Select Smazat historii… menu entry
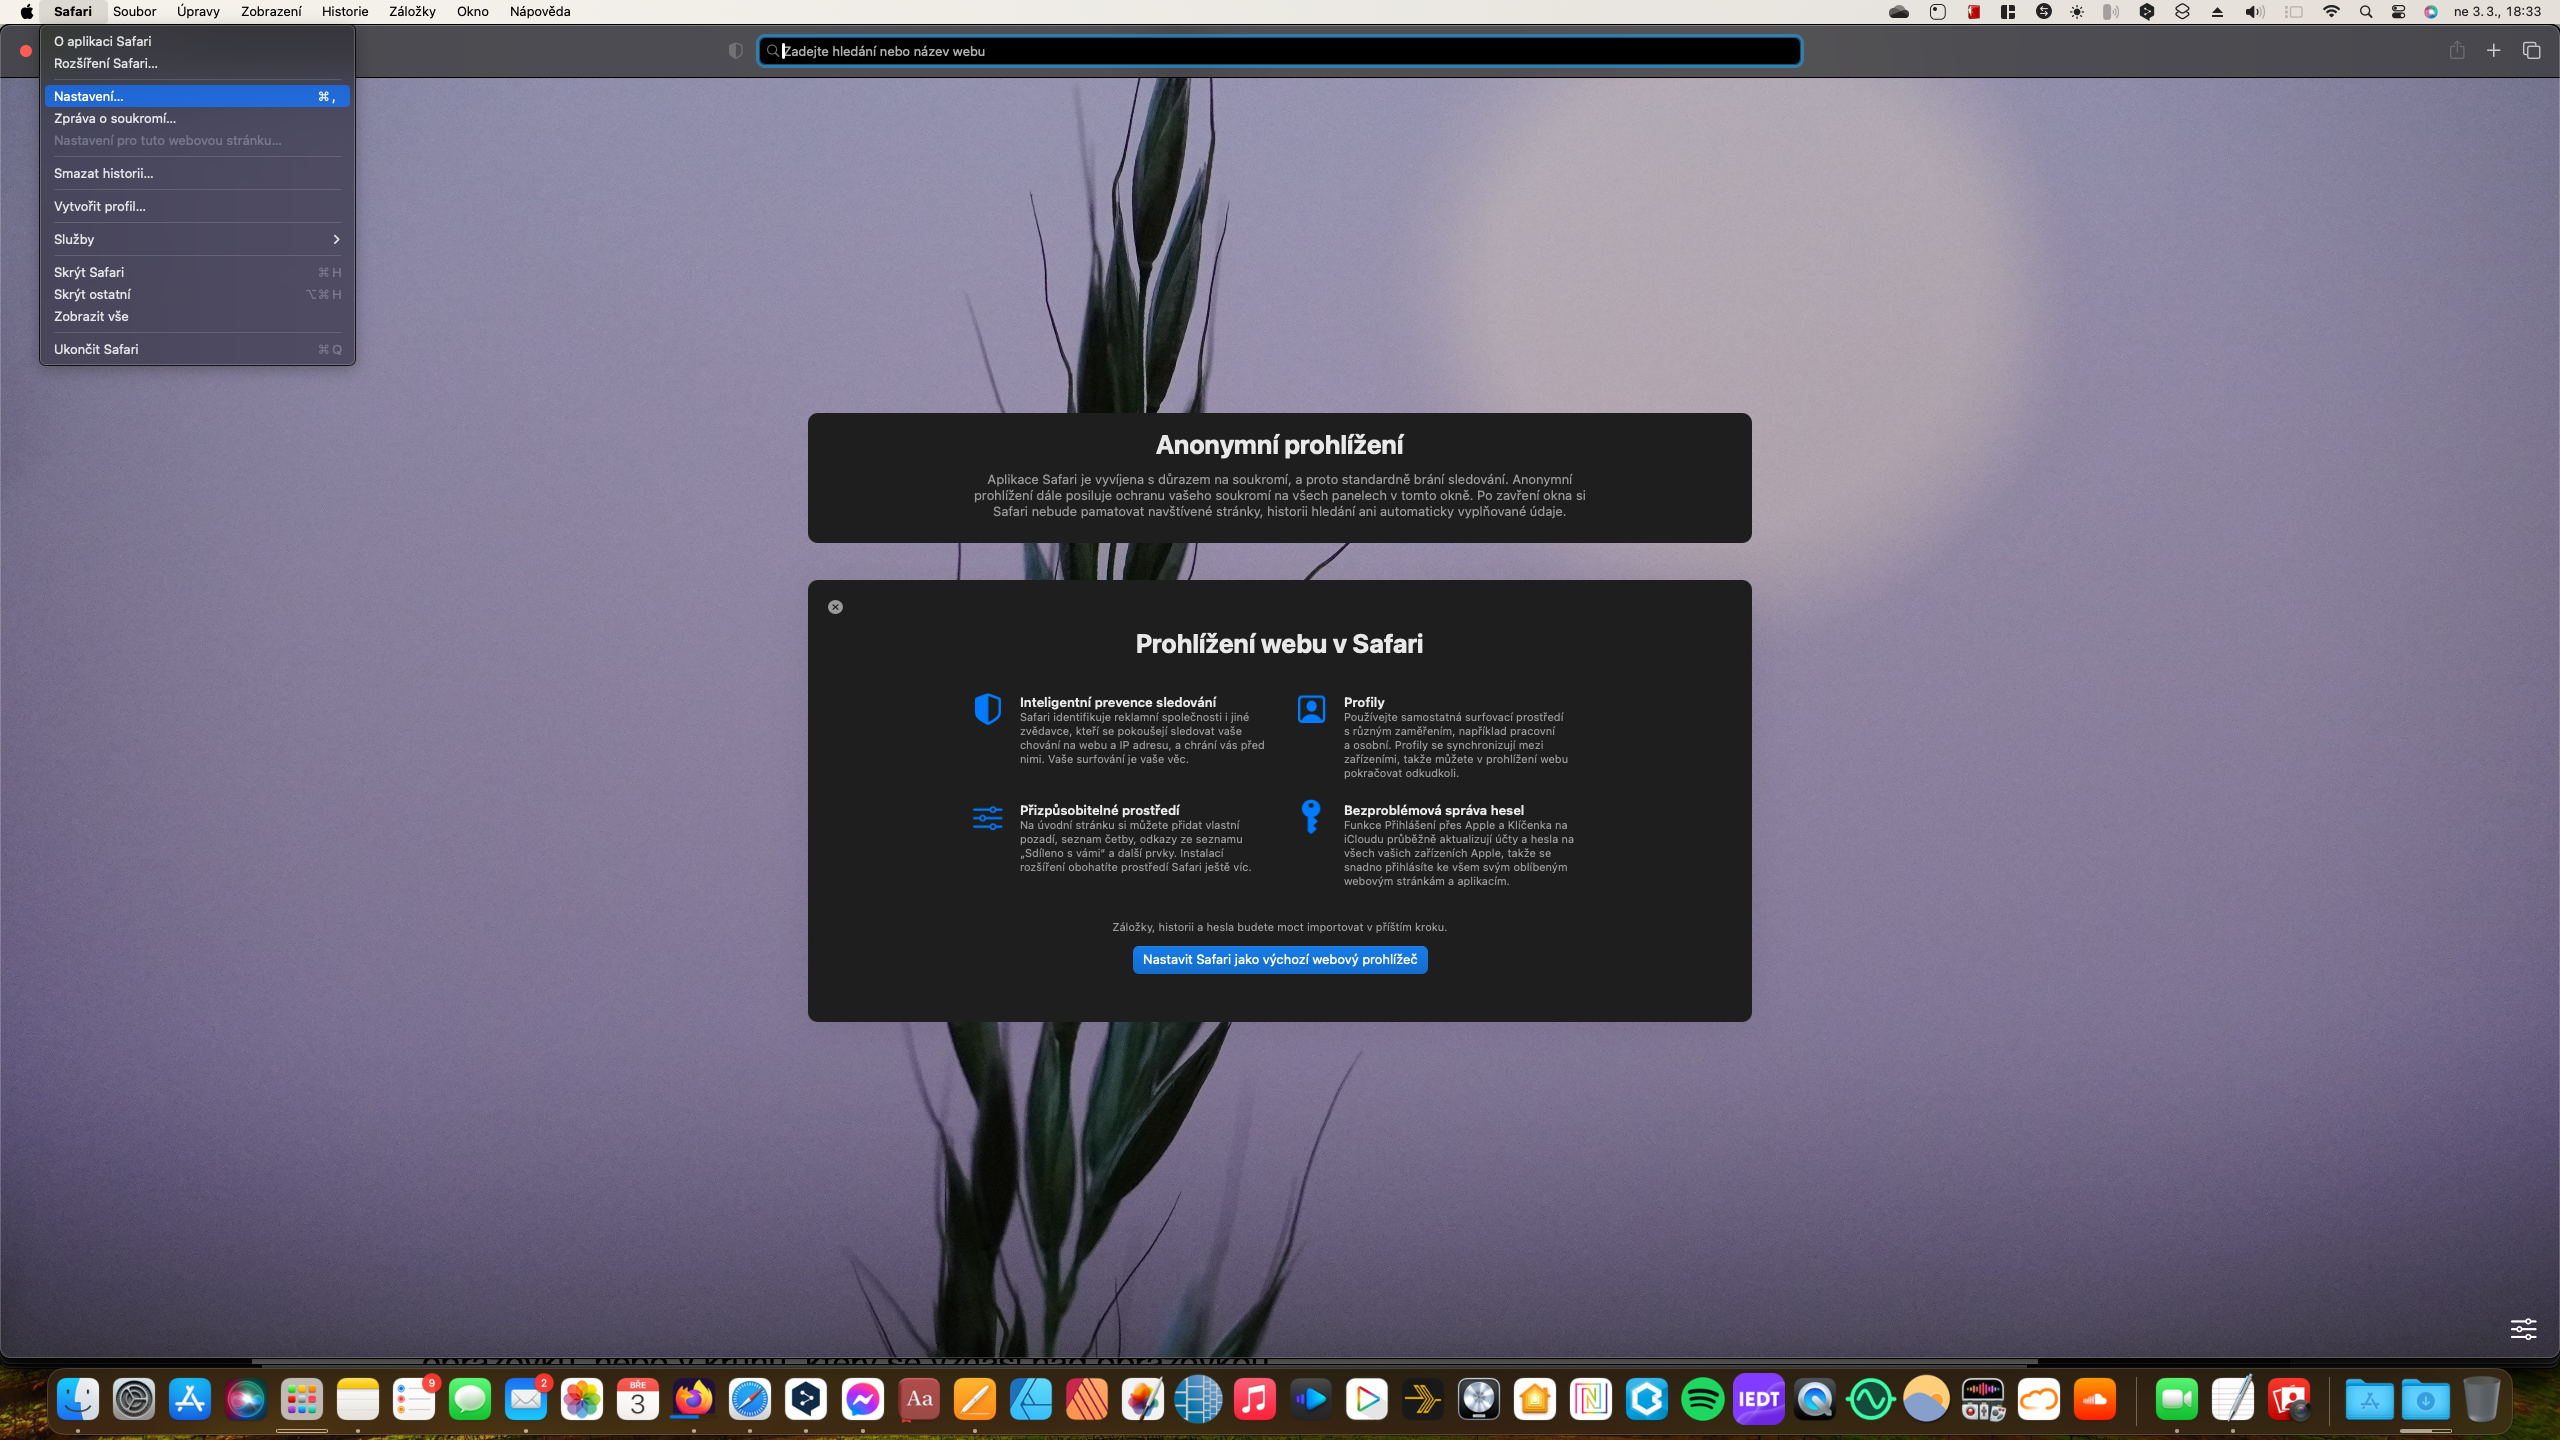Screen dimensions: 2560x1440 104,173
